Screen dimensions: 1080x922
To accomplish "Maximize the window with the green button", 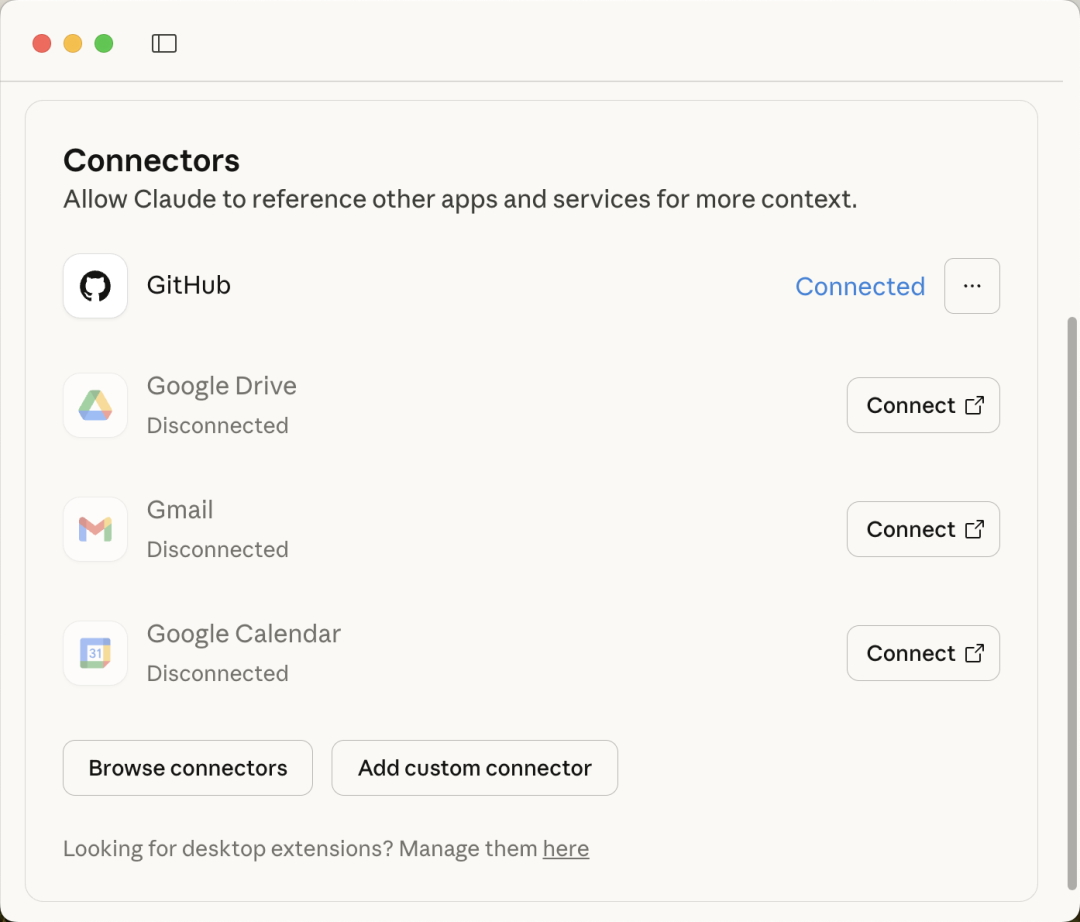I will 104,43.
